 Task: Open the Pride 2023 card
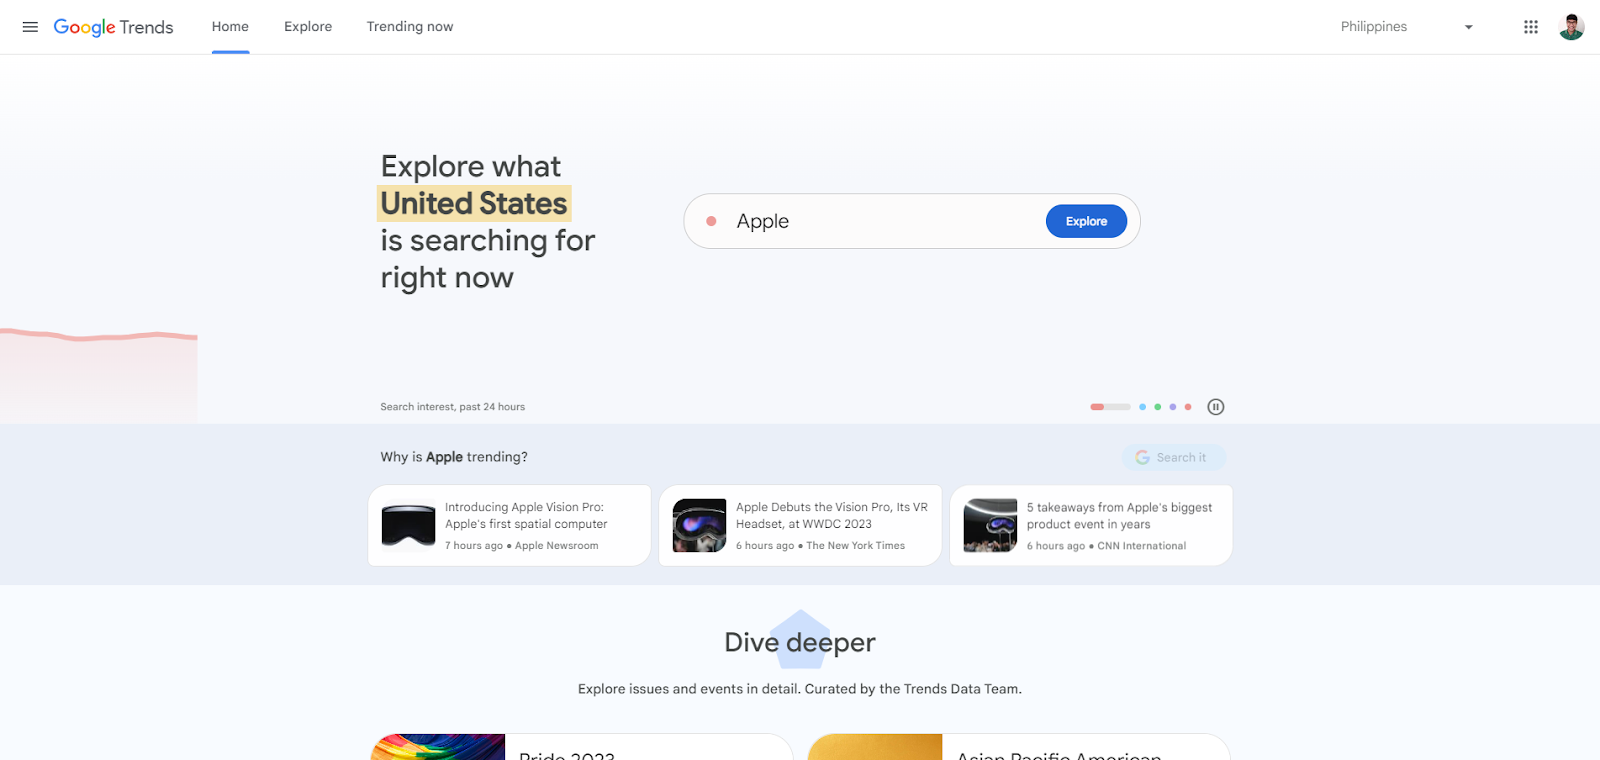pos(581,747)
